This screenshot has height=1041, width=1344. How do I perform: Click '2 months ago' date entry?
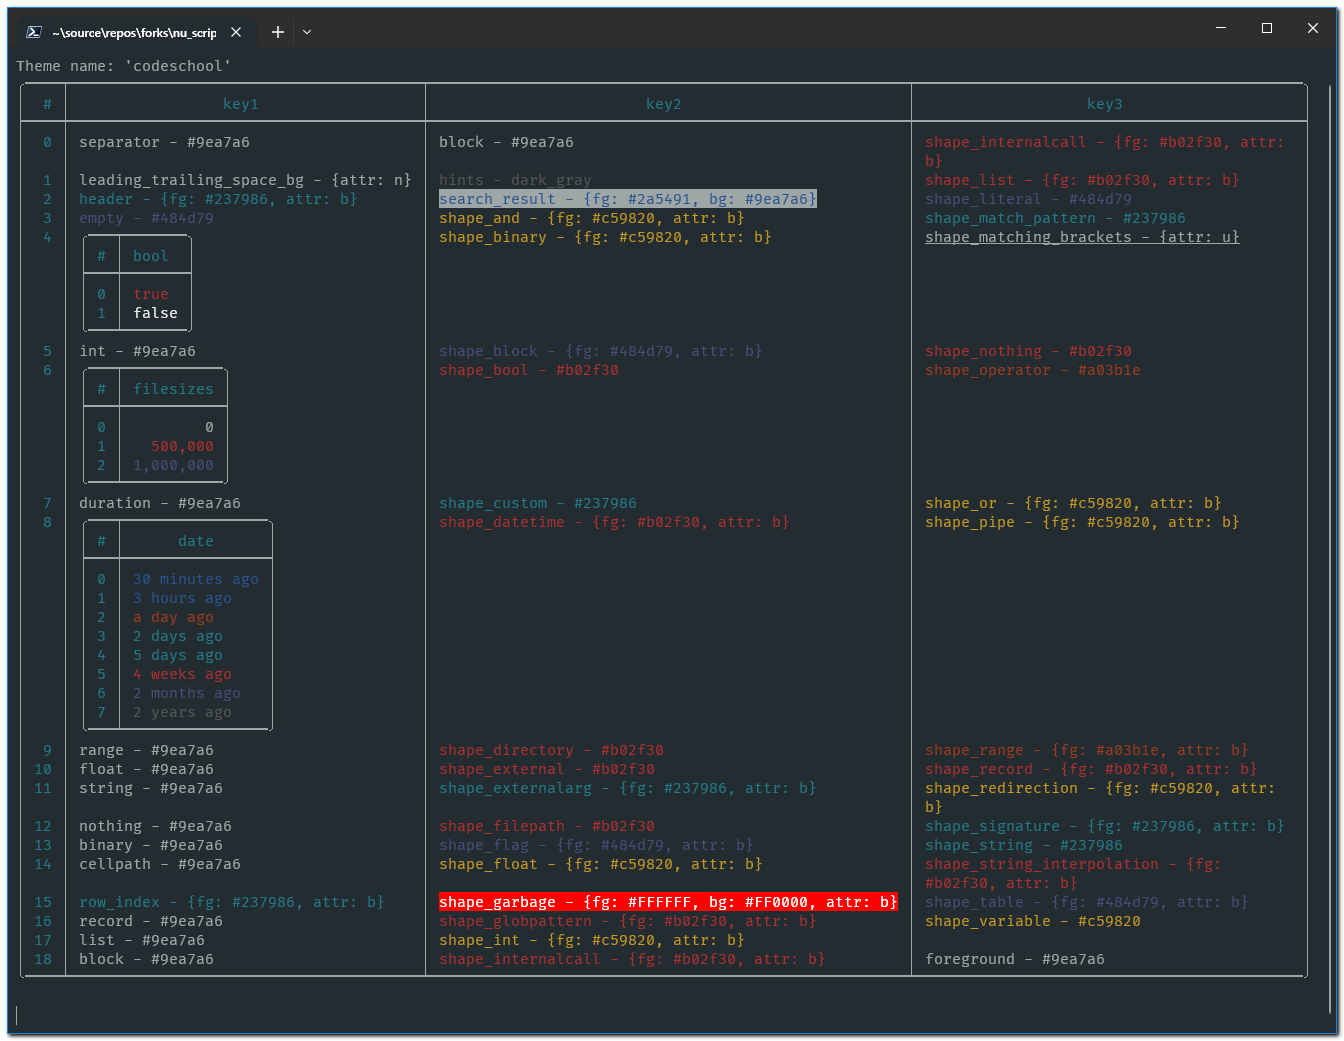[187, 693]
